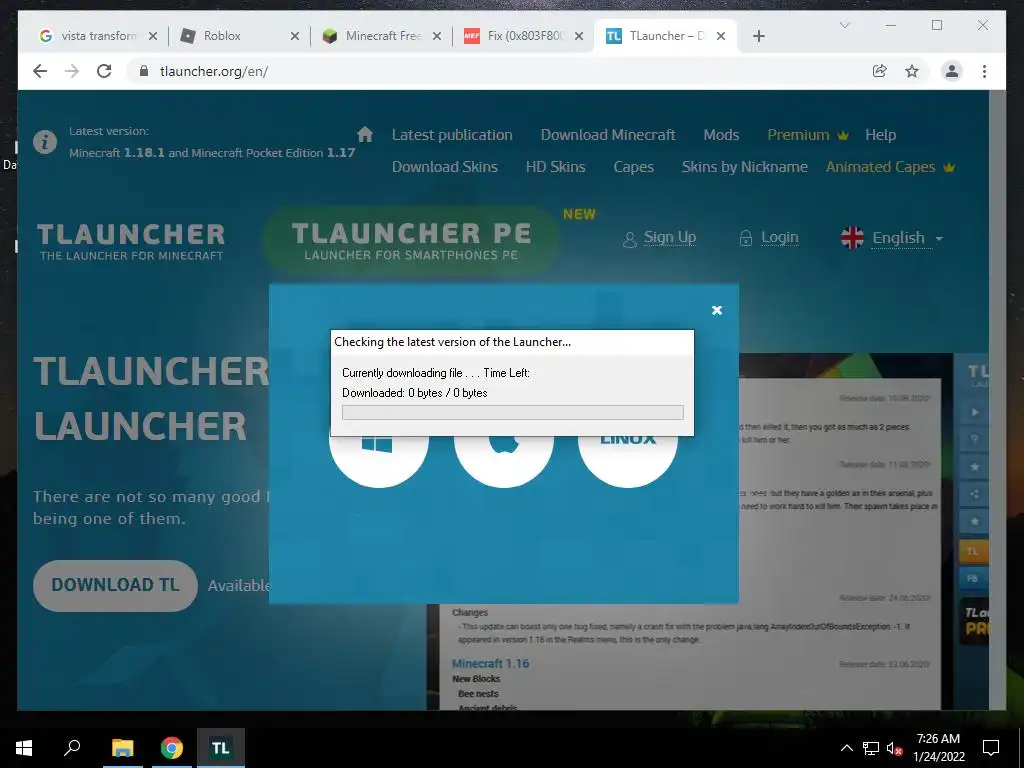Click the launcher download progress bar
This screenshot has height=768, width=1024.
click(513, 412)
